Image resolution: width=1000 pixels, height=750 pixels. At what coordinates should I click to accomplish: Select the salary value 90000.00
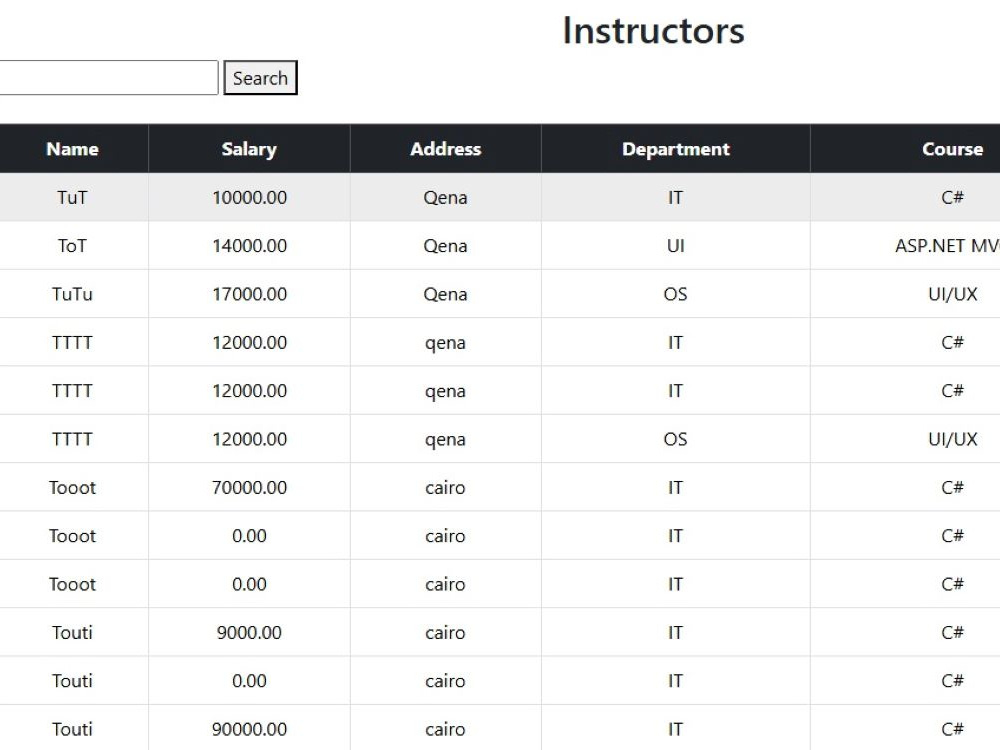249,729
